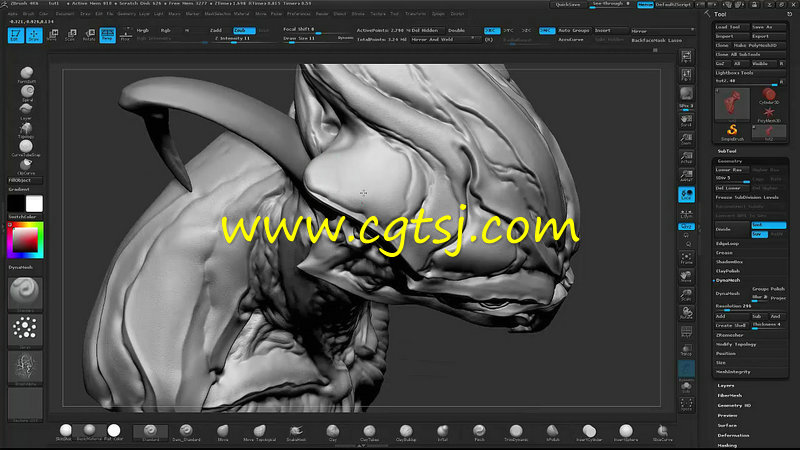Open the Preferences menu
The height and width of the screenshot is (450, 800).
[298, 14]
